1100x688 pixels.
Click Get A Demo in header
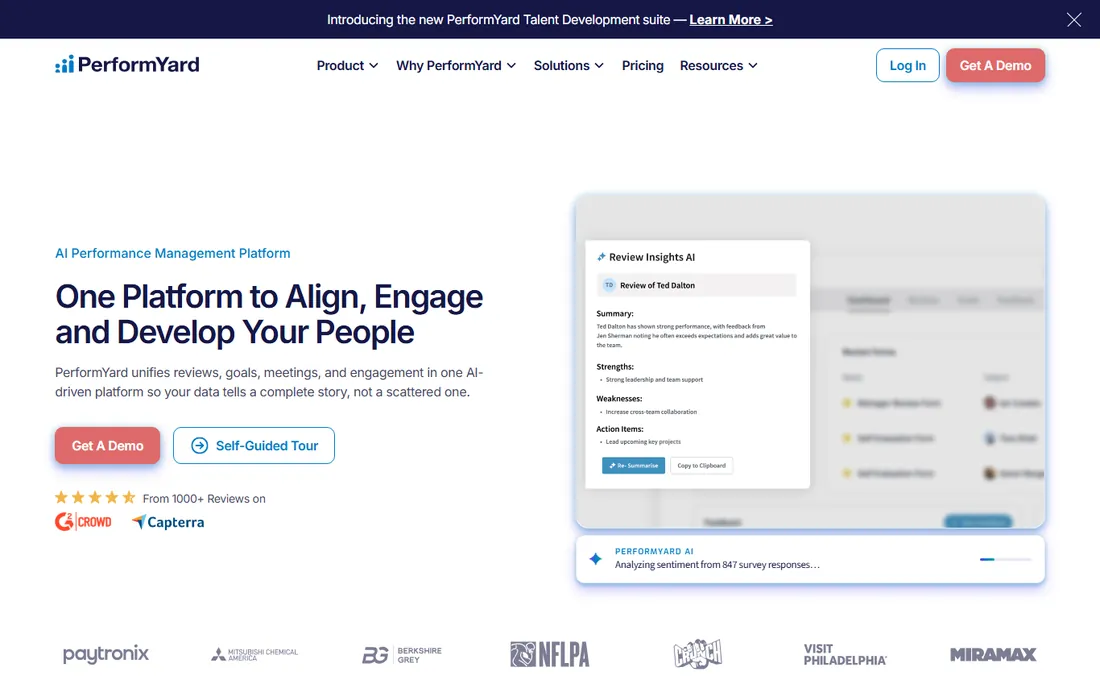click(x=995, y=65)
